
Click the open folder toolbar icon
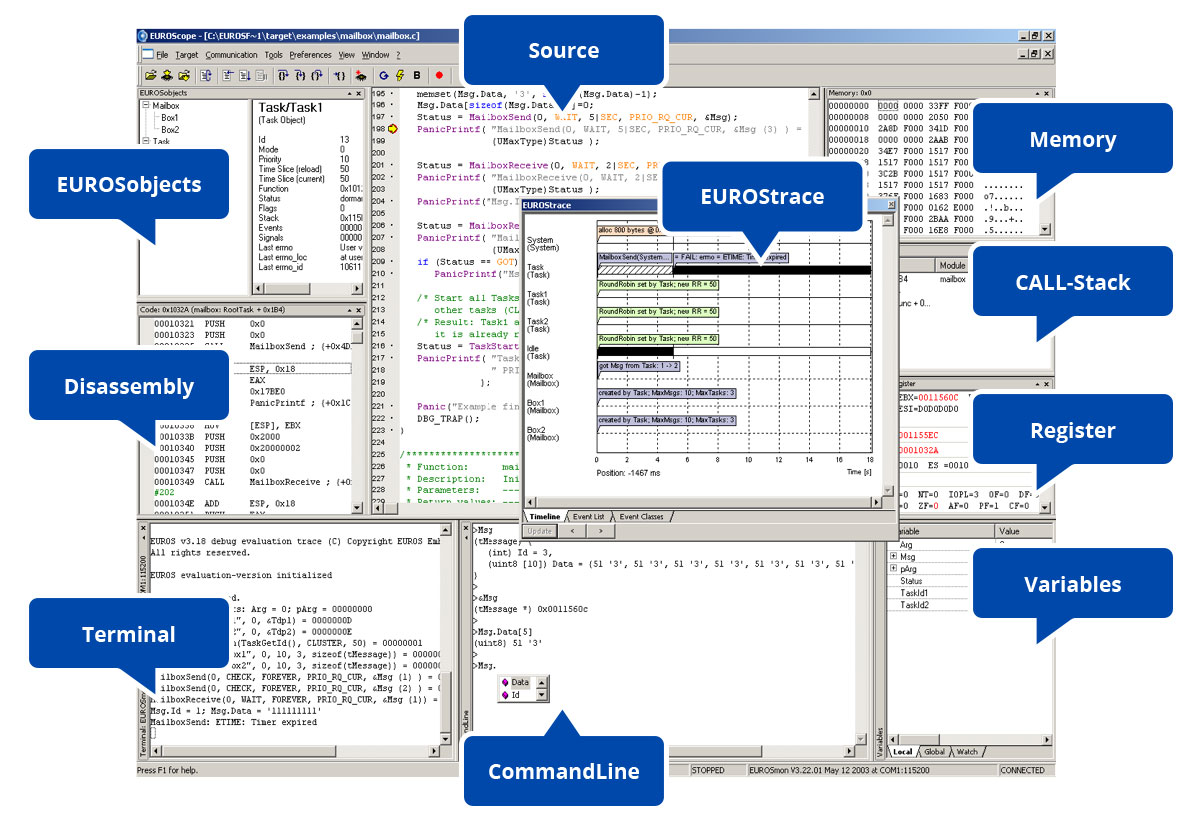point(150,75)
